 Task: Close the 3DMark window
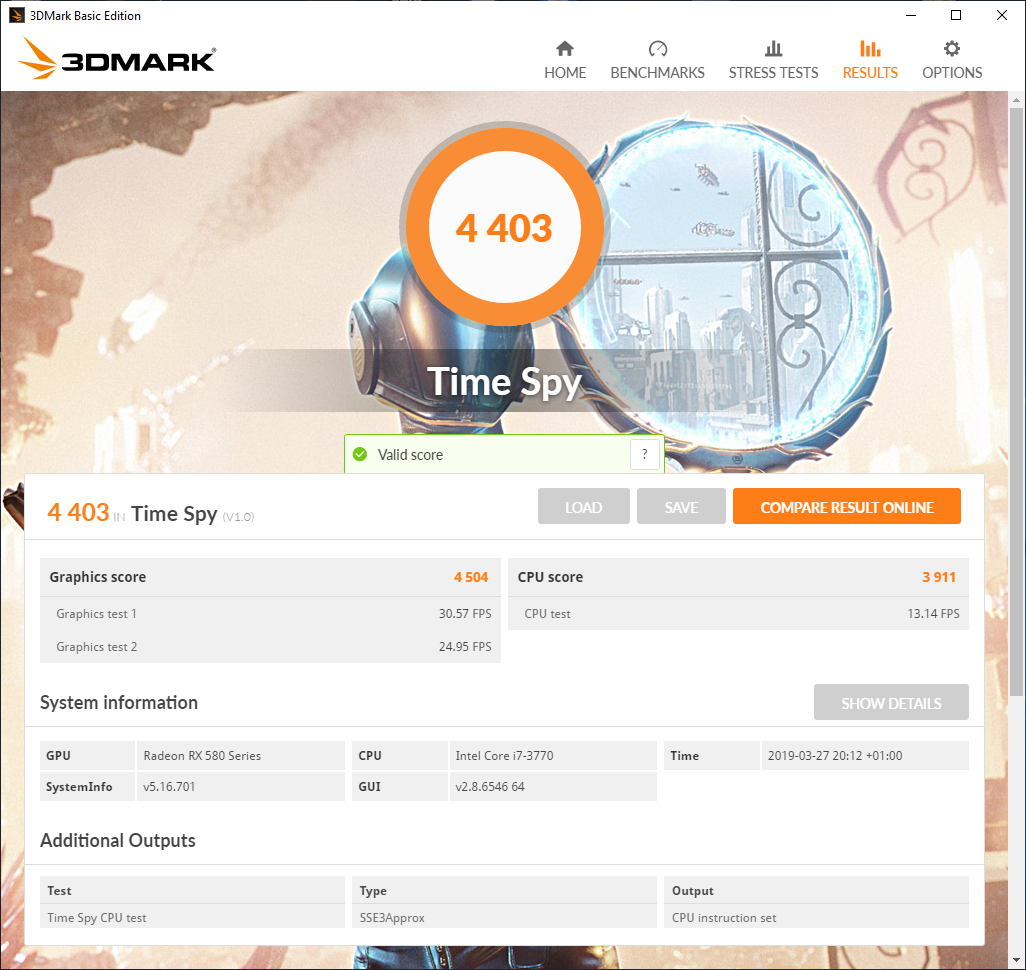point(1002,15)
